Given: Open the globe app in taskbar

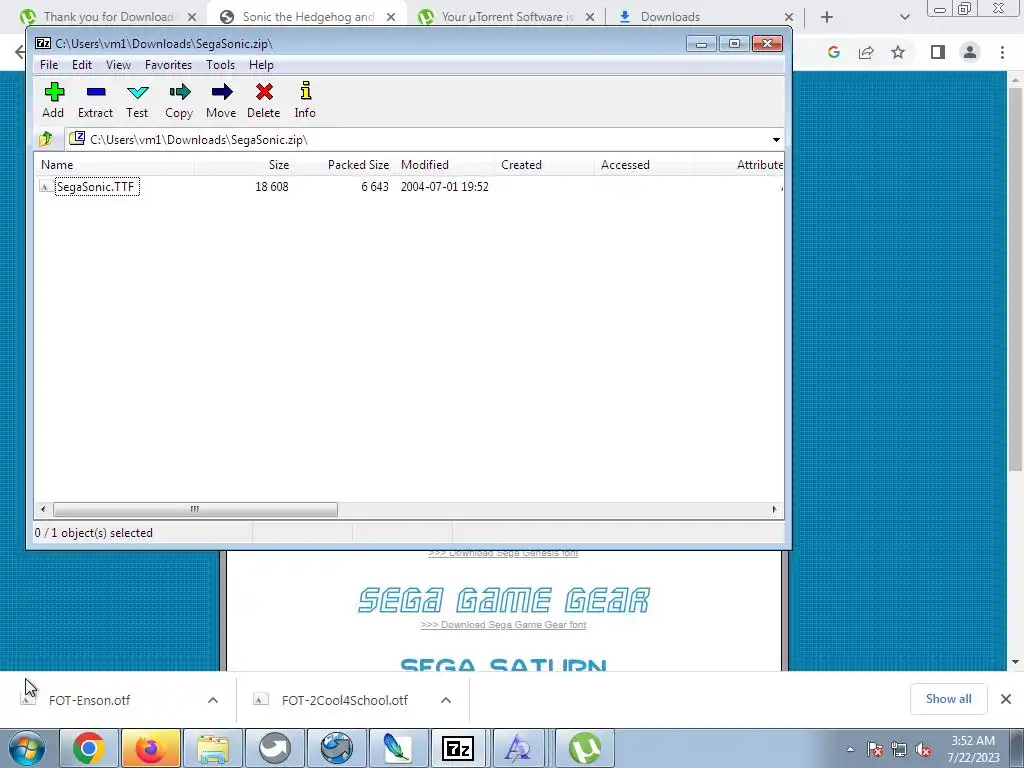Looking at the screenshot, I should click(x=336, y=748).
